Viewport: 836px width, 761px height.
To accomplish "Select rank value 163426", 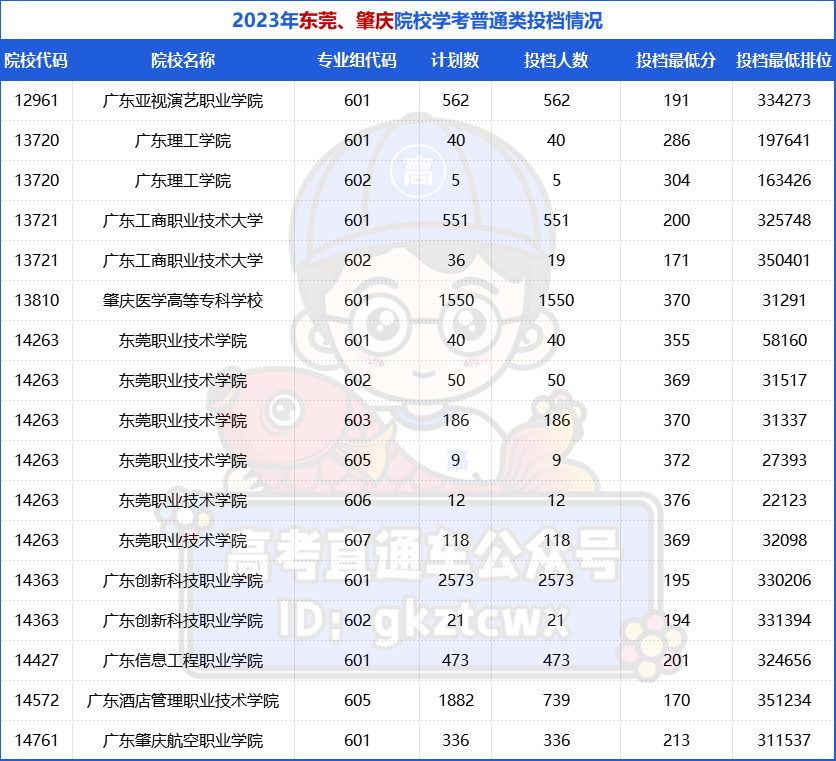I will (x=784, y=180).
